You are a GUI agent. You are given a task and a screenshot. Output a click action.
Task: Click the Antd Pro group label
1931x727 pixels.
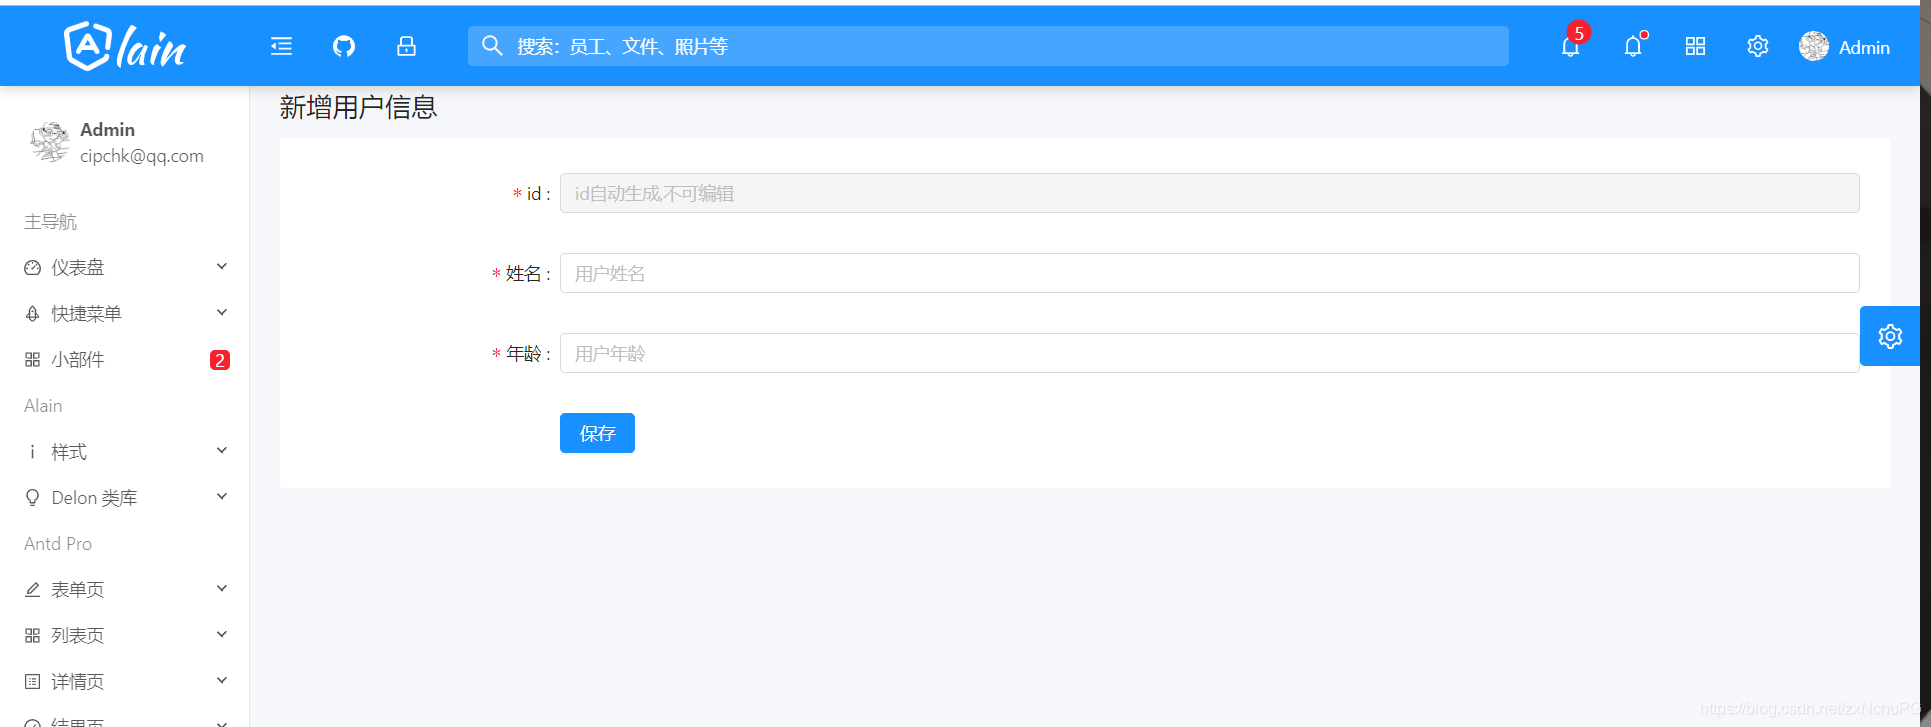pos(58,544)
